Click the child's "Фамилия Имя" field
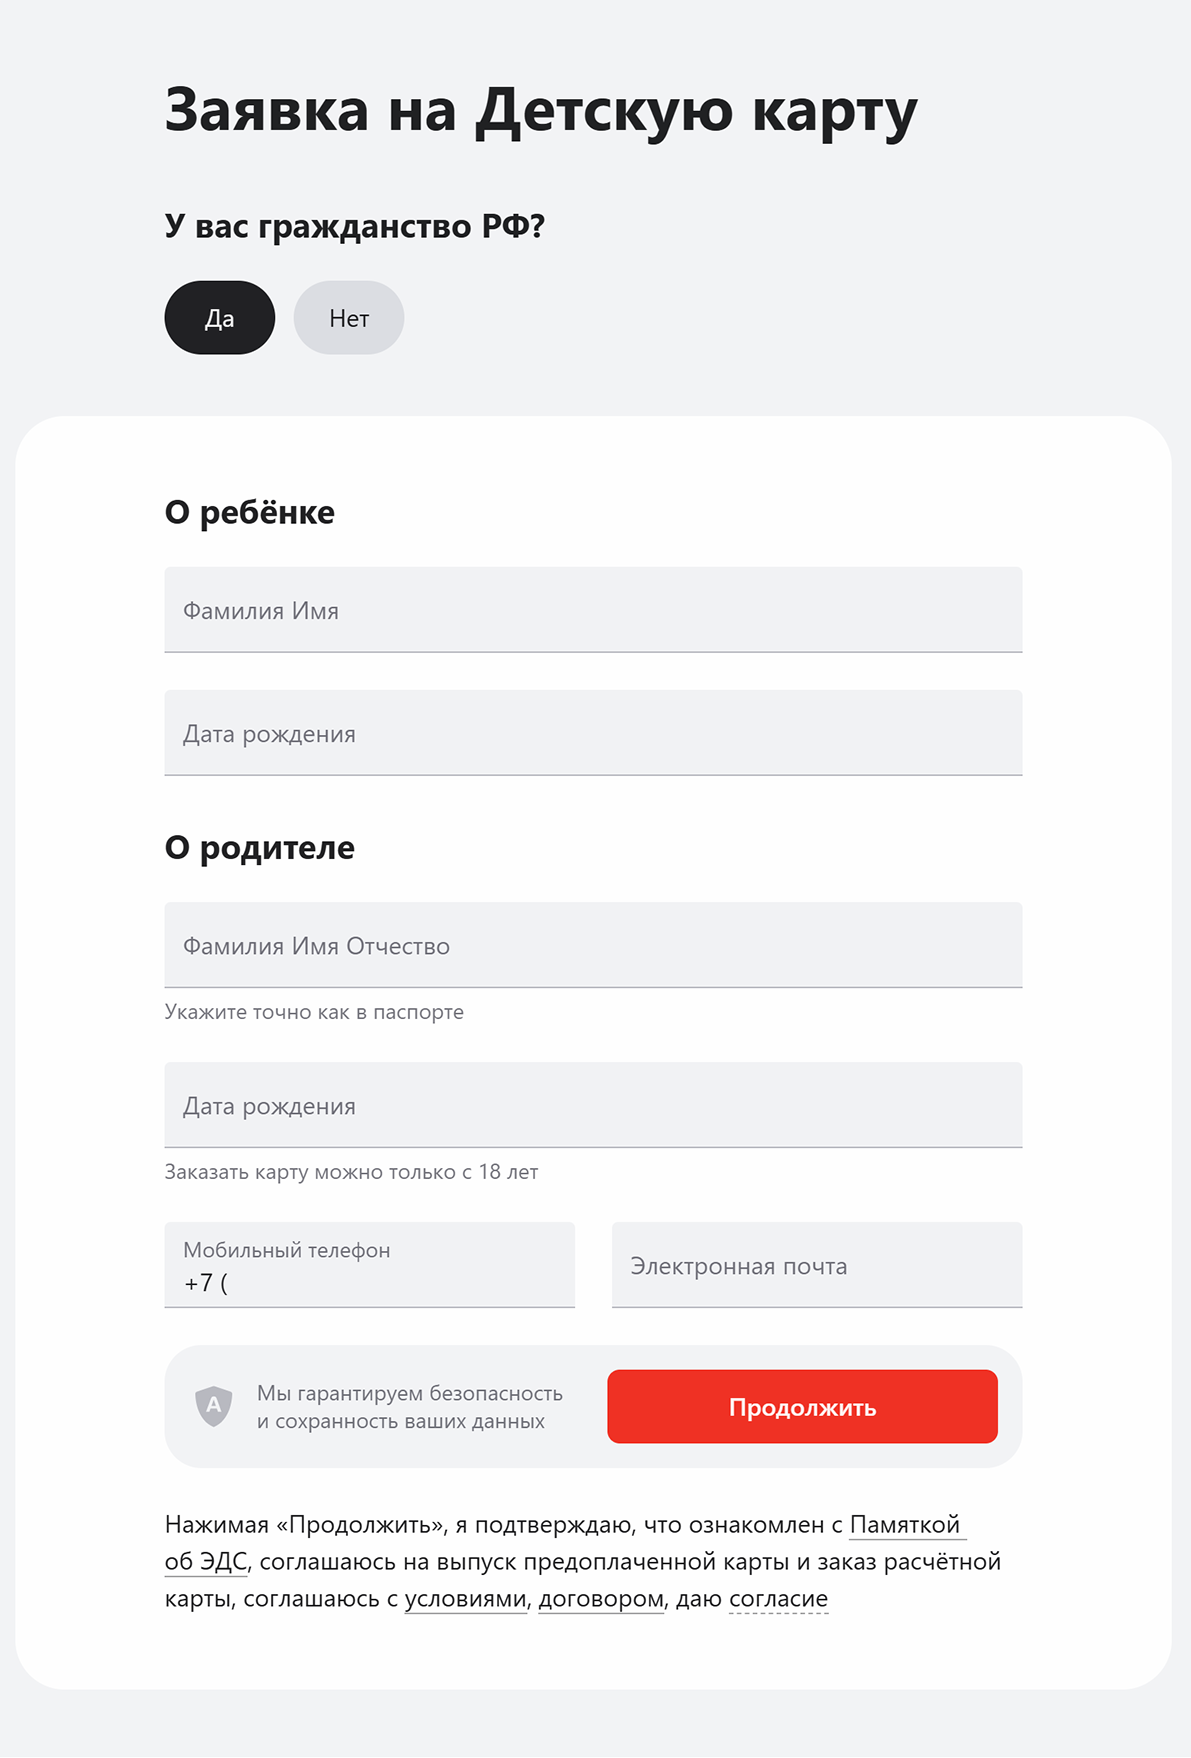 point(593,610)
